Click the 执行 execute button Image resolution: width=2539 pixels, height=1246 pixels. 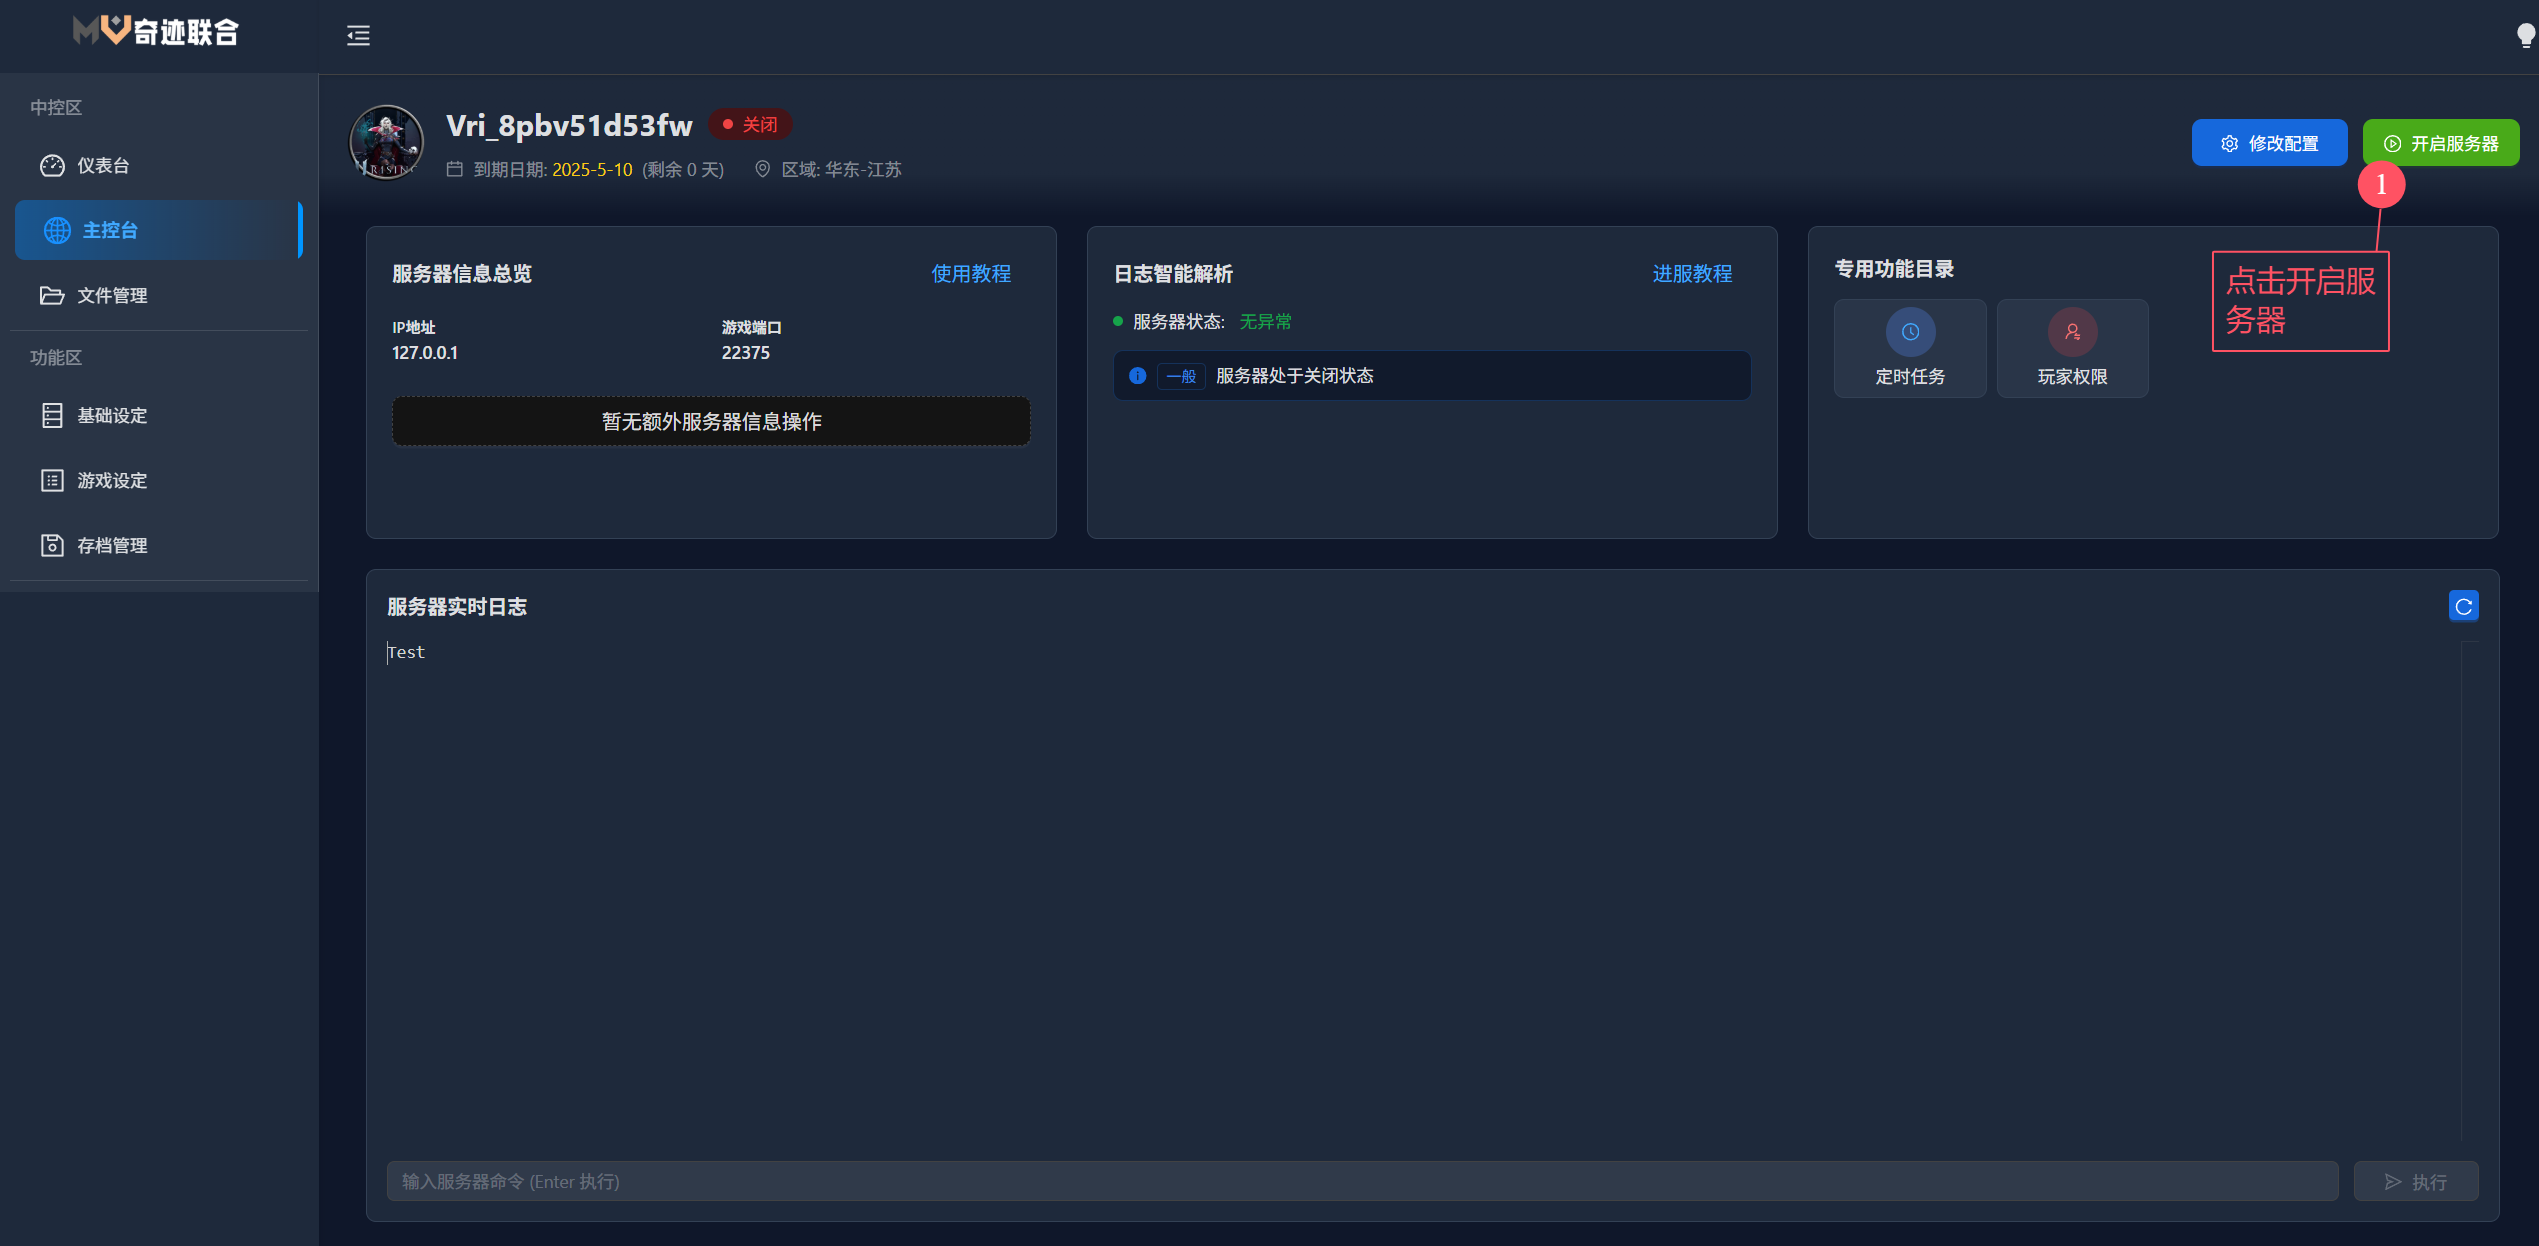tap(2415, 1181)
